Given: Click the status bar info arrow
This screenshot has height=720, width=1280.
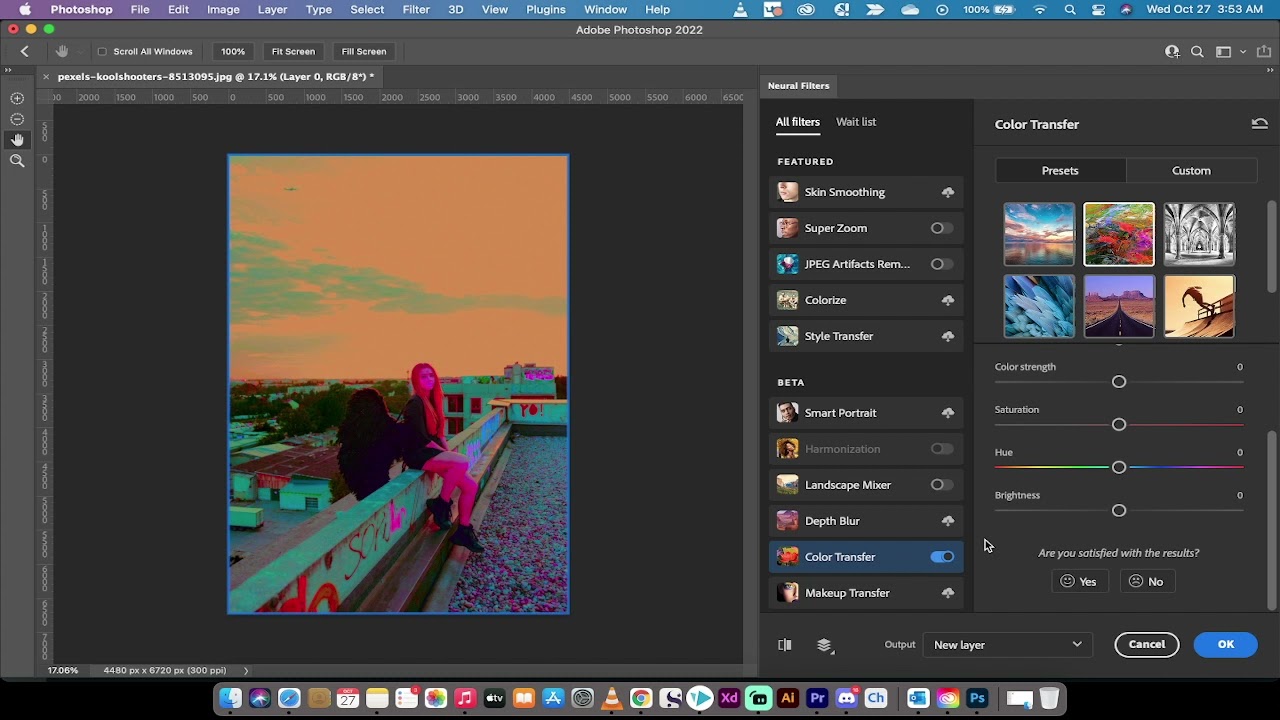Looking at the screenshot, I should (246, 670).
